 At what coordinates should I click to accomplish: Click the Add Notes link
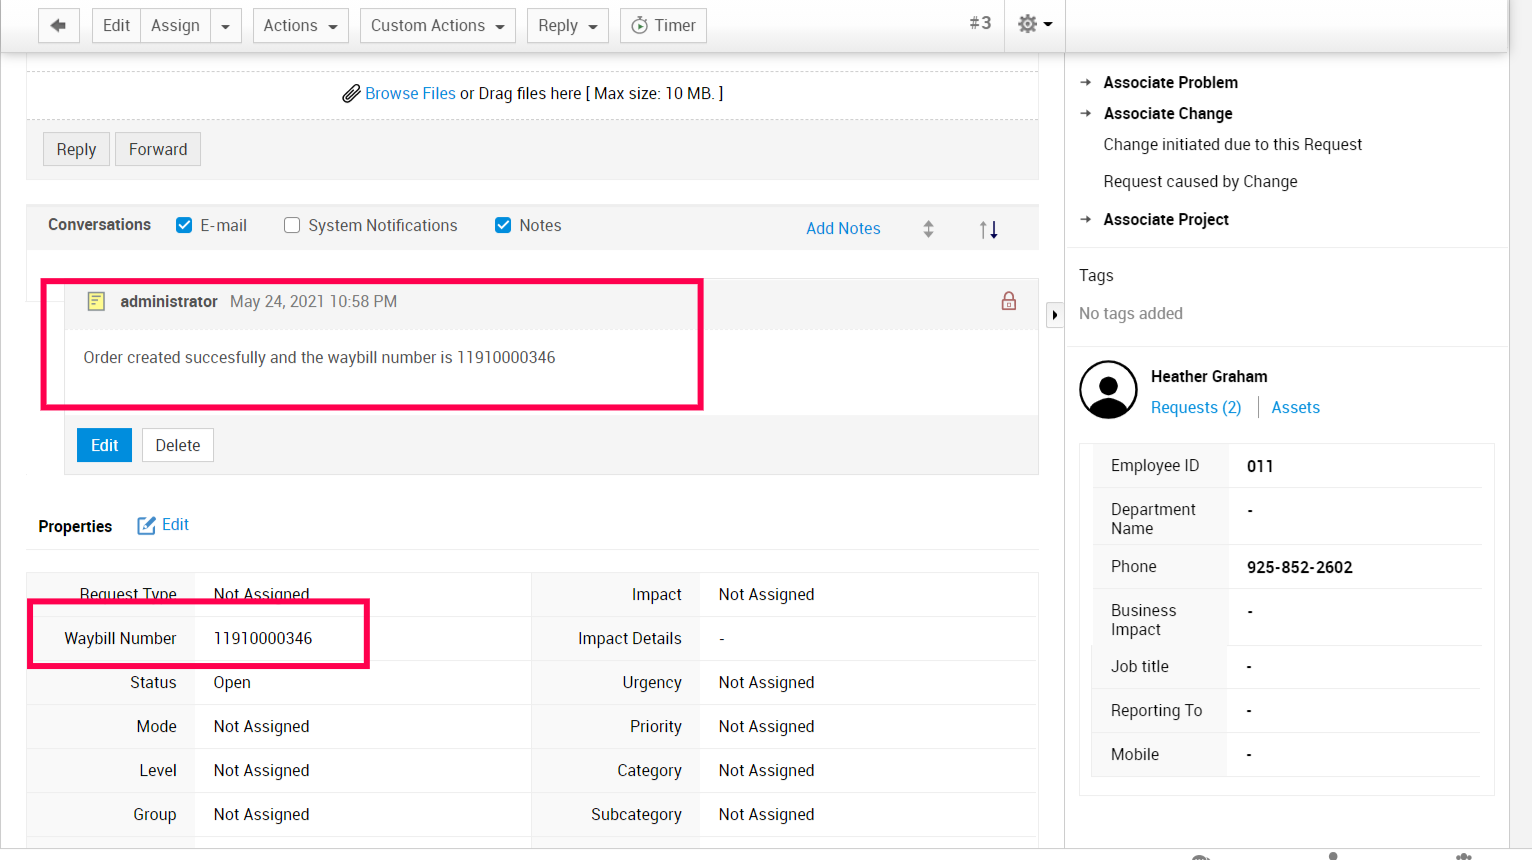[842, 228]
